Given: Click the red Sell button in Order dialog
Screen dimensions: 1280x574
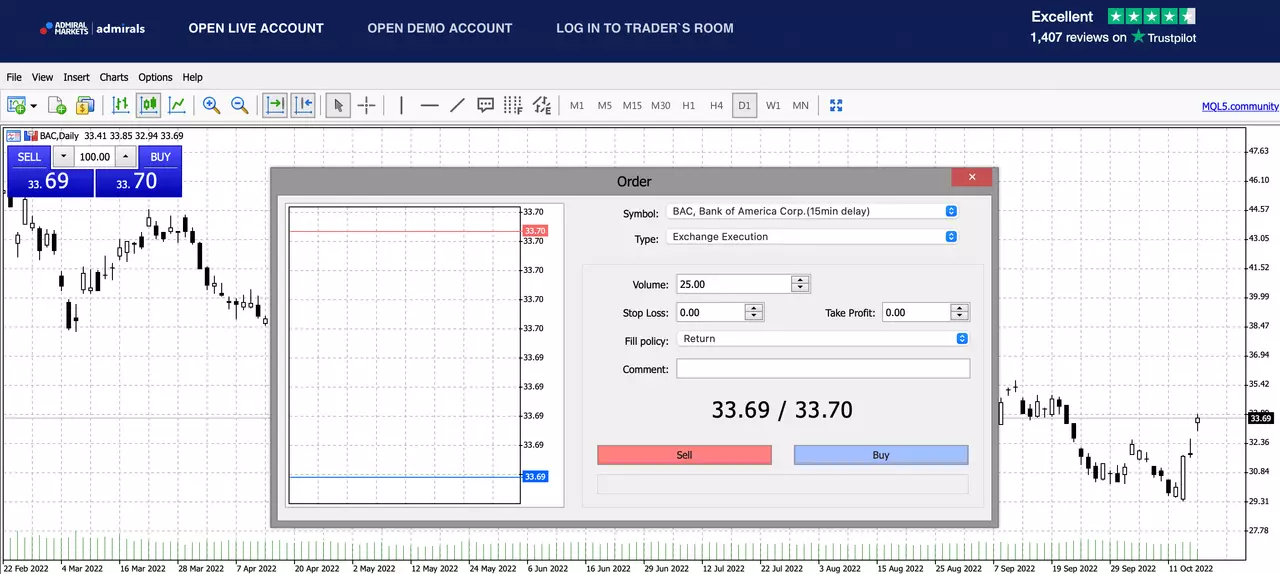Looking at the screenshot, I should pyautogui.click(x=684, y=455).
